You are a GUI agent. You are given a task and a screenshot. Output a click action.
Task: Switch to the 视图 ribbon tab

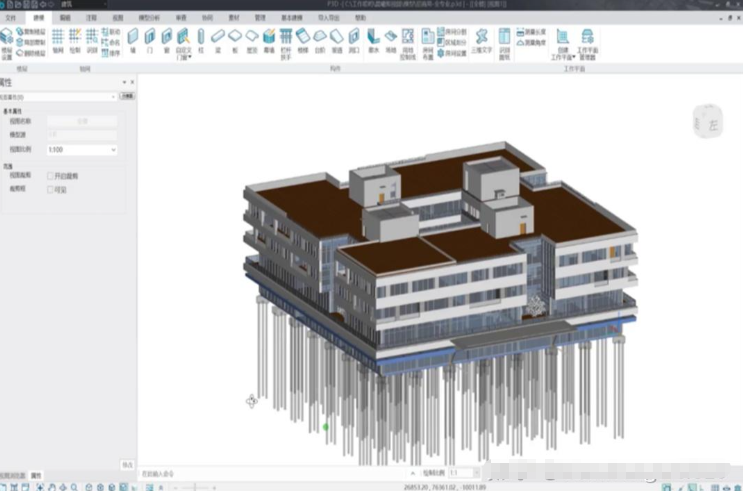pos(118,18)
